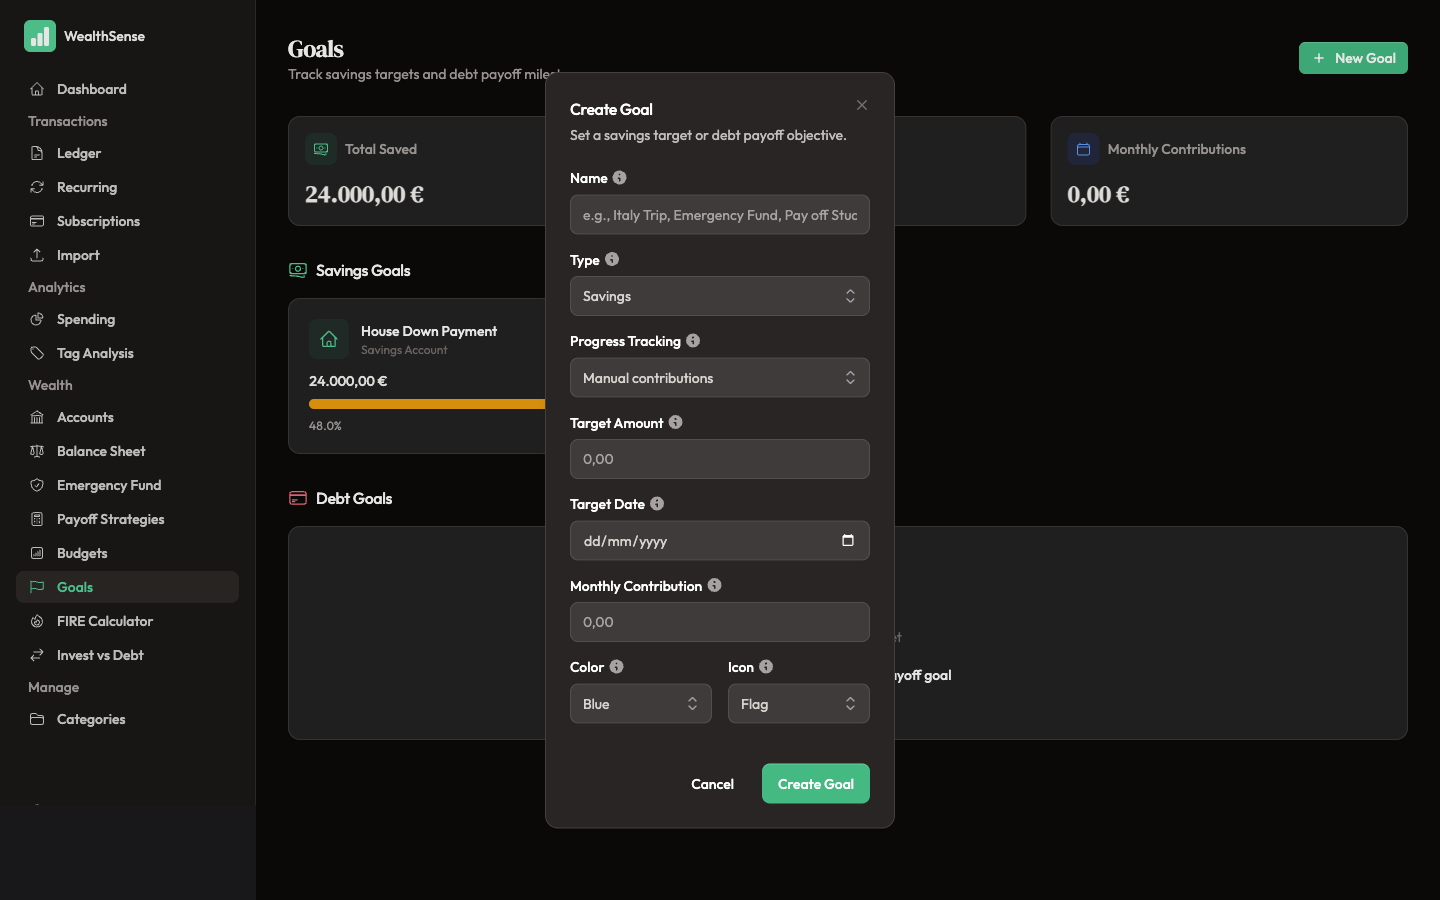
Task: Click the 24.000,00 € Total Saved value
Action: 364,195
